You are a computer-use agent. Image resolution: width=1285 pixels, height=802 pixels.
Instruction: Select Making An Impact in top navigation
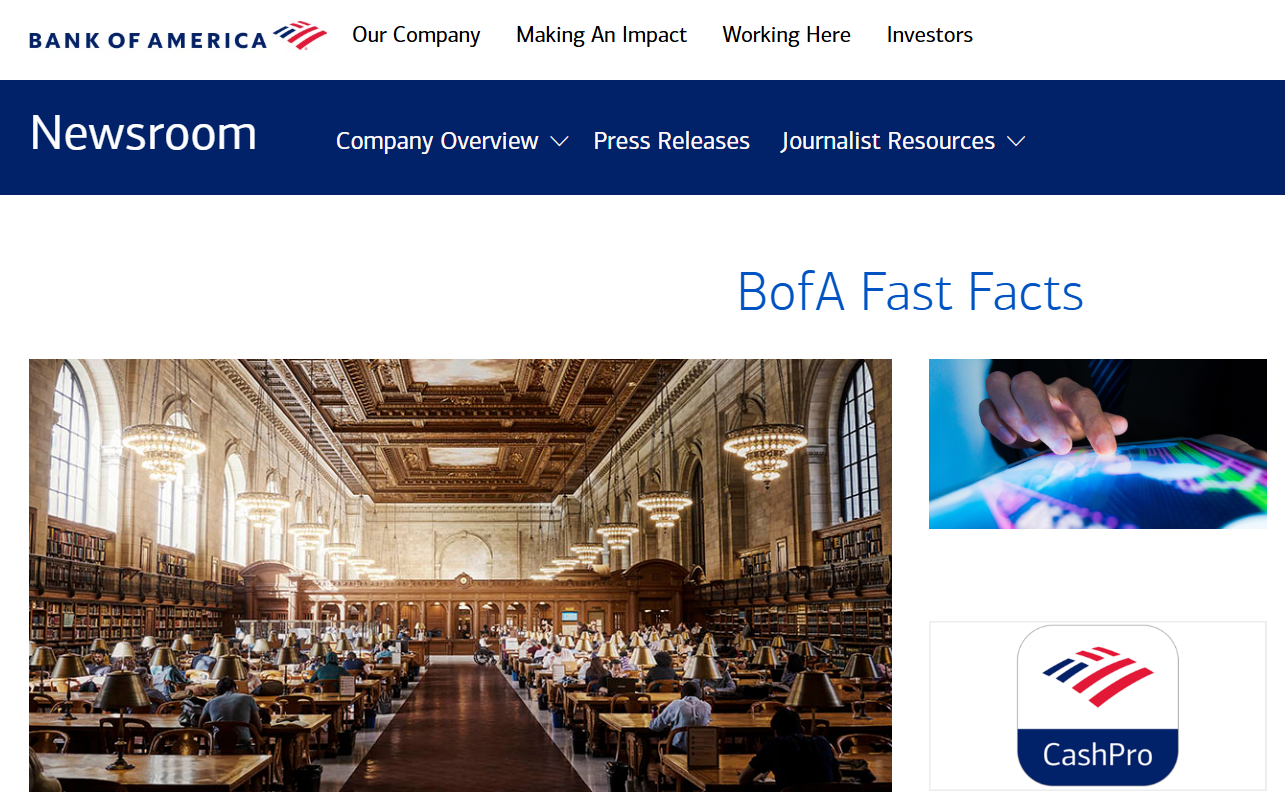[601, 35]
